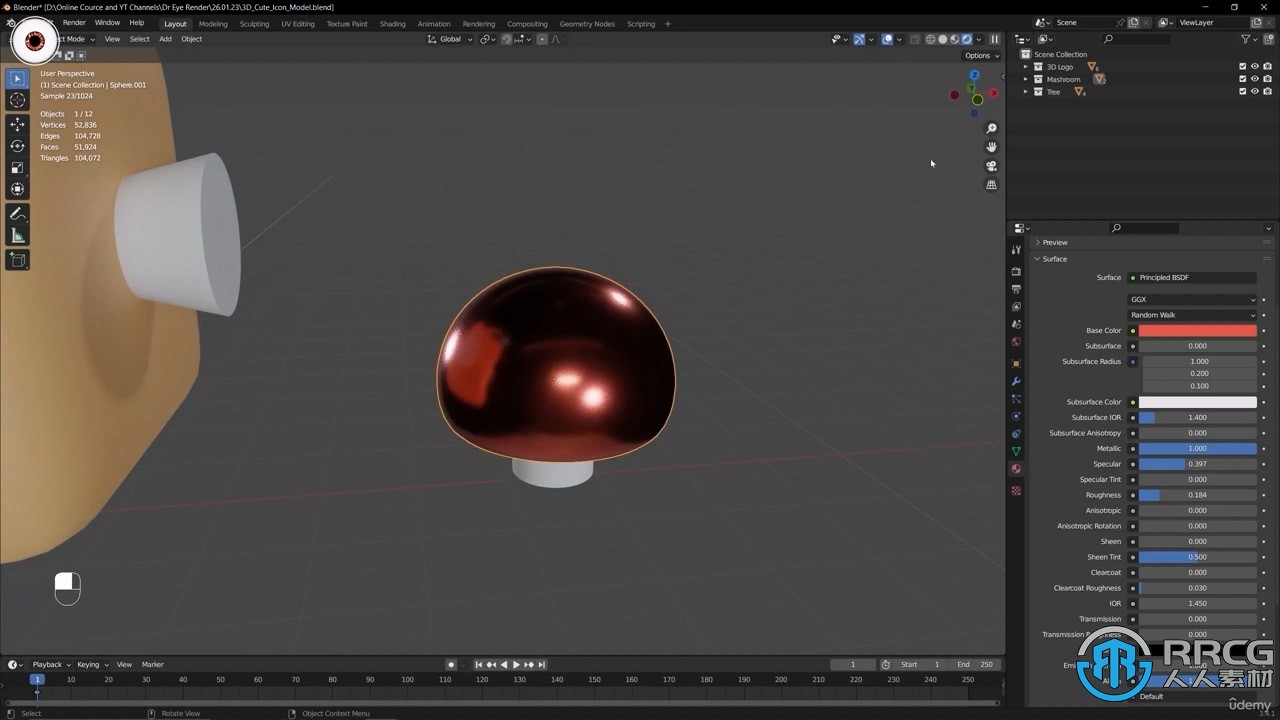Select the Measure tool
1280x720 pixels.
coord(17,236)
